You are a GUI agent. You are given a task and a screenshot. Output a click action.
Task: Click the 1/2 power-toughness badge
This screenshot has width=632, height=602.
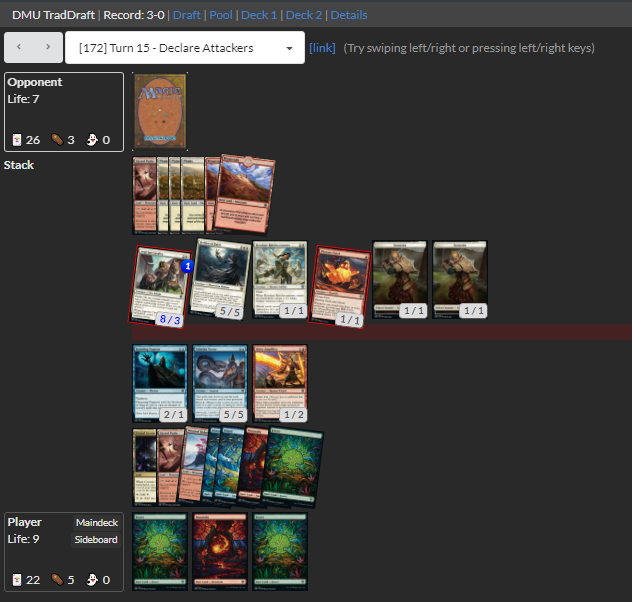coord(294,415)
